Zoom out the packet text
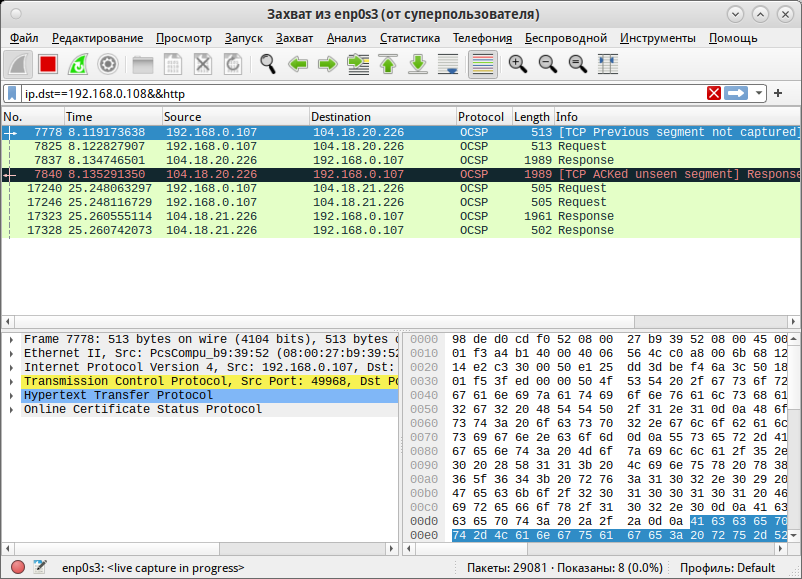This screenshot has width=802, height=579. click(x=548, y=64)
